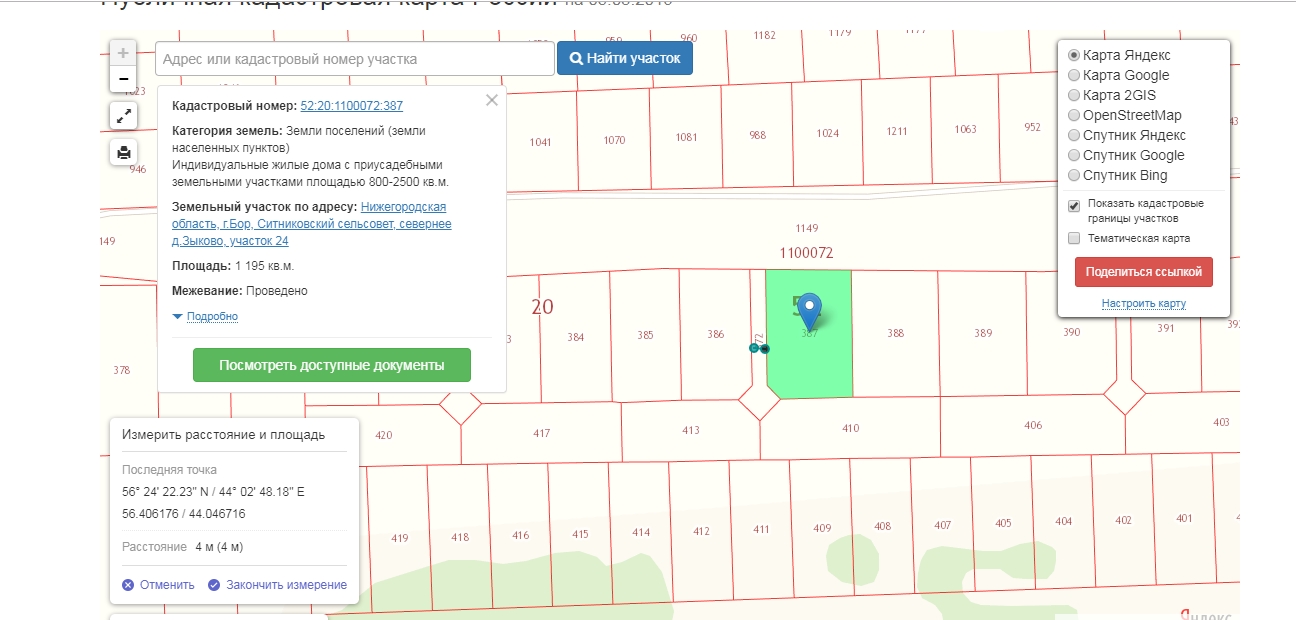1296x620 pixels.
Task: Close the parcel info popup
Action: [x=491, y=100]
